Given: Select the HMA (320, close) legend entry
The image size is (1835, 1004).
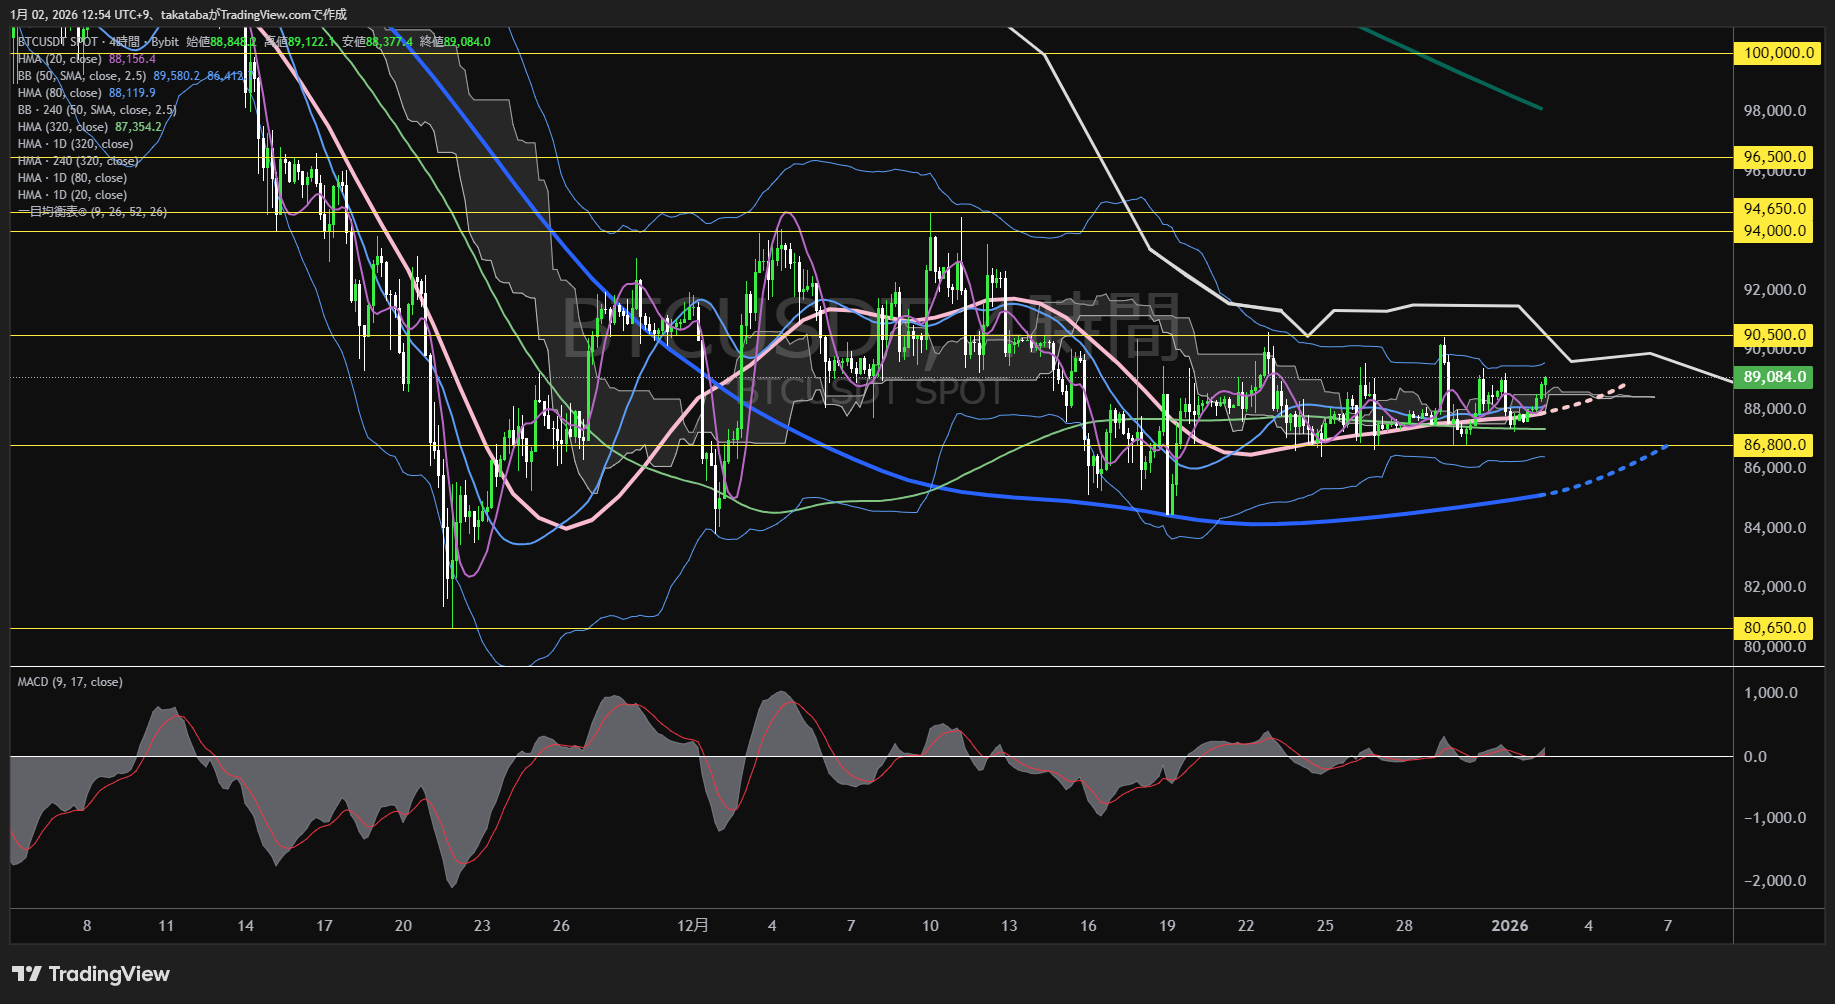Looking at the screenshot, I should 63,127.
